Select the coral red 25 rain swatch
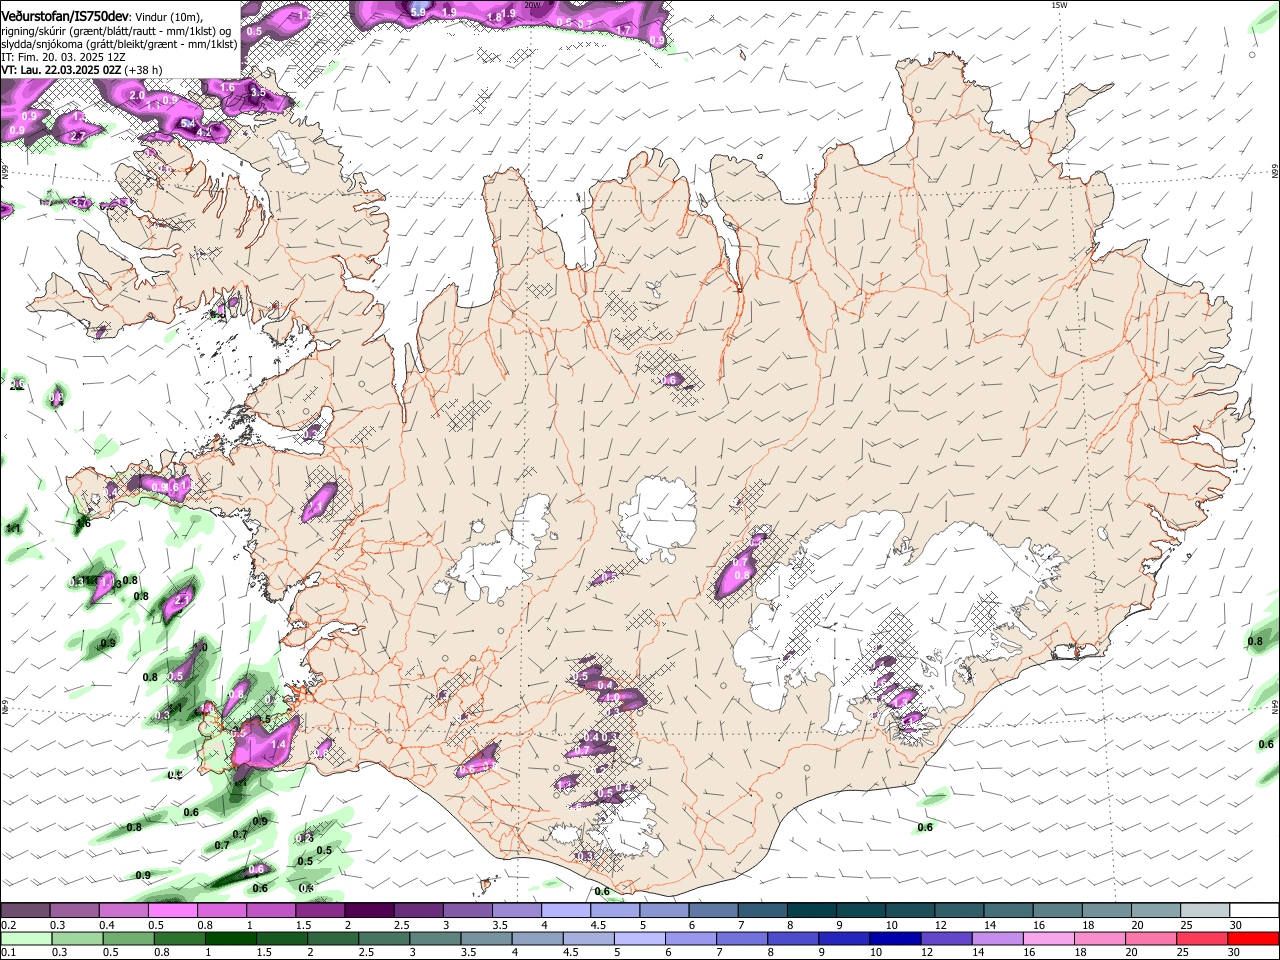The width and height of the screenshot is (1280, 960). click(1203, 939)
